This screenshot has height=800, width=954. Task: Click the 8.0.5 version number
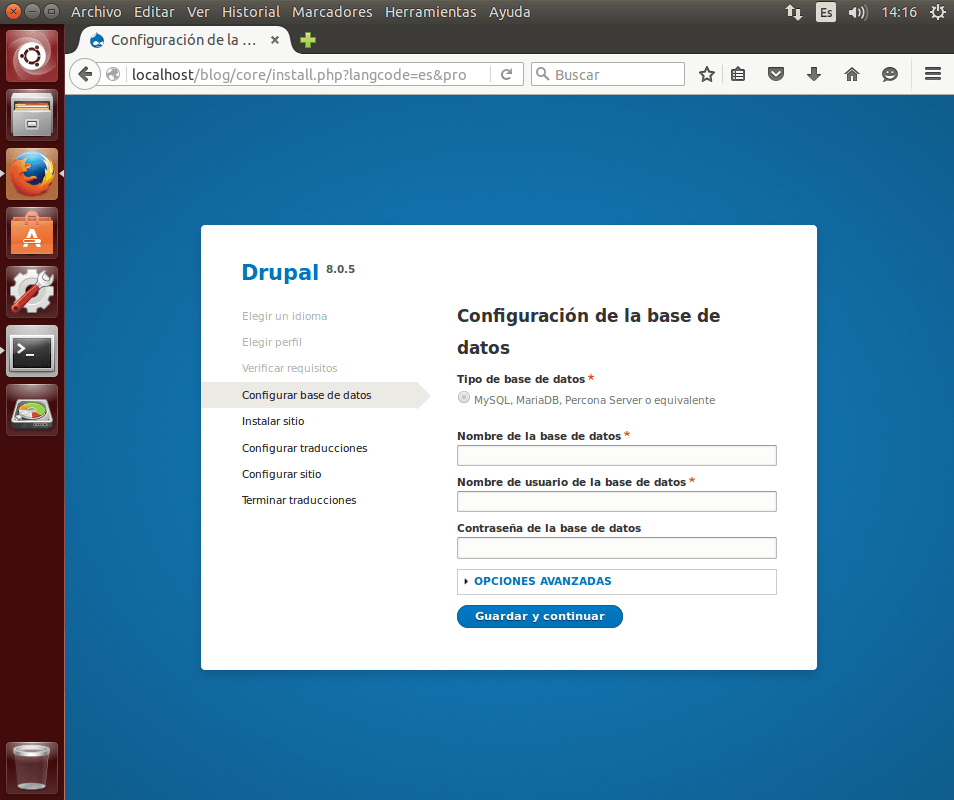click(x=340, y=269)
